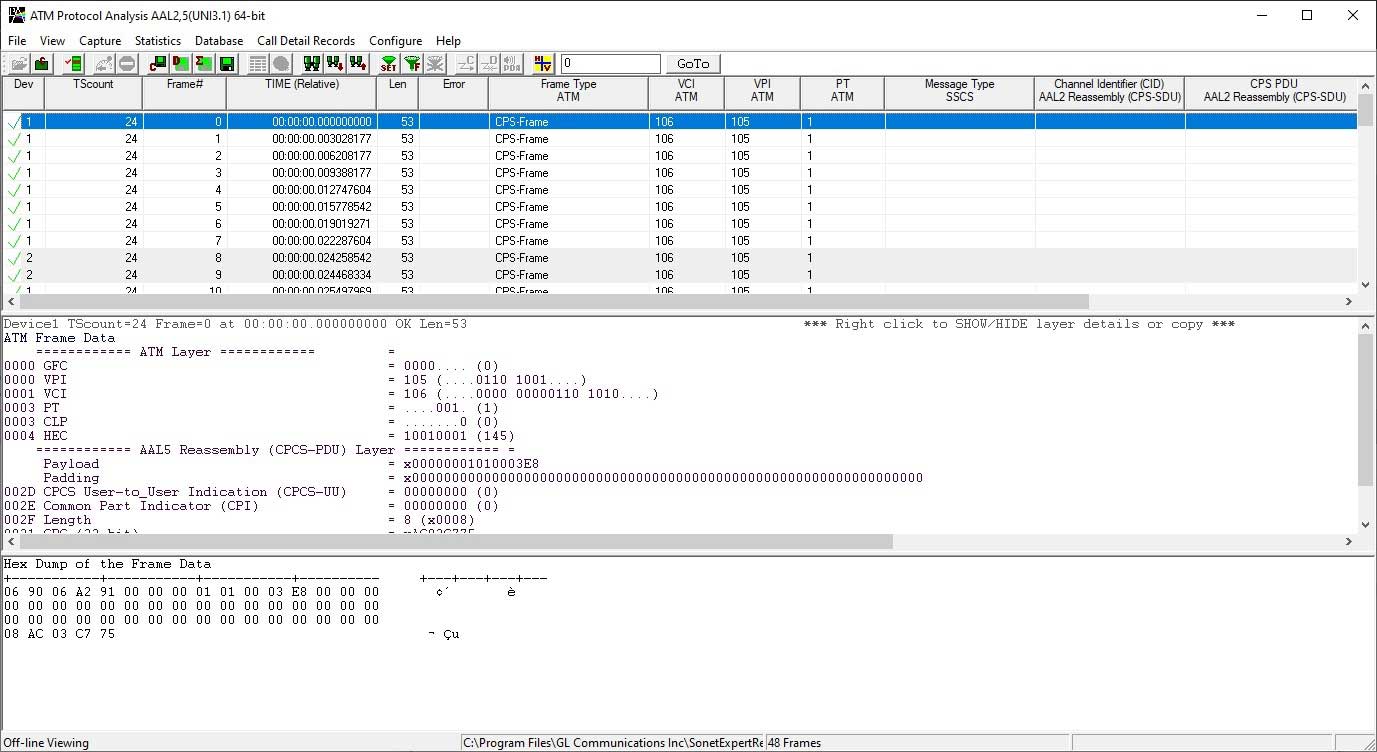Viewport: 1377px width, 752px height.
Task: Open the Capture menu
Action: (x=100, y=41)
